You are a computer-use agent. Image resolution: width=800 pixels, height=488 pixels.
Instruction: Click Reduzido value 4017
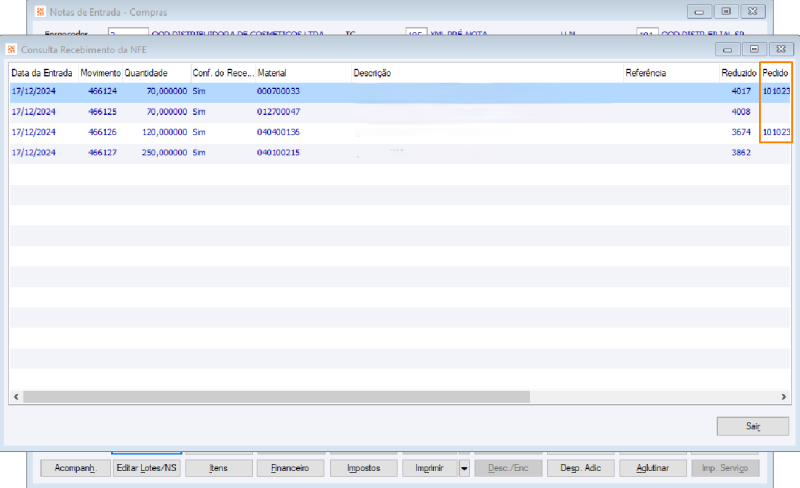pos(741,91)
